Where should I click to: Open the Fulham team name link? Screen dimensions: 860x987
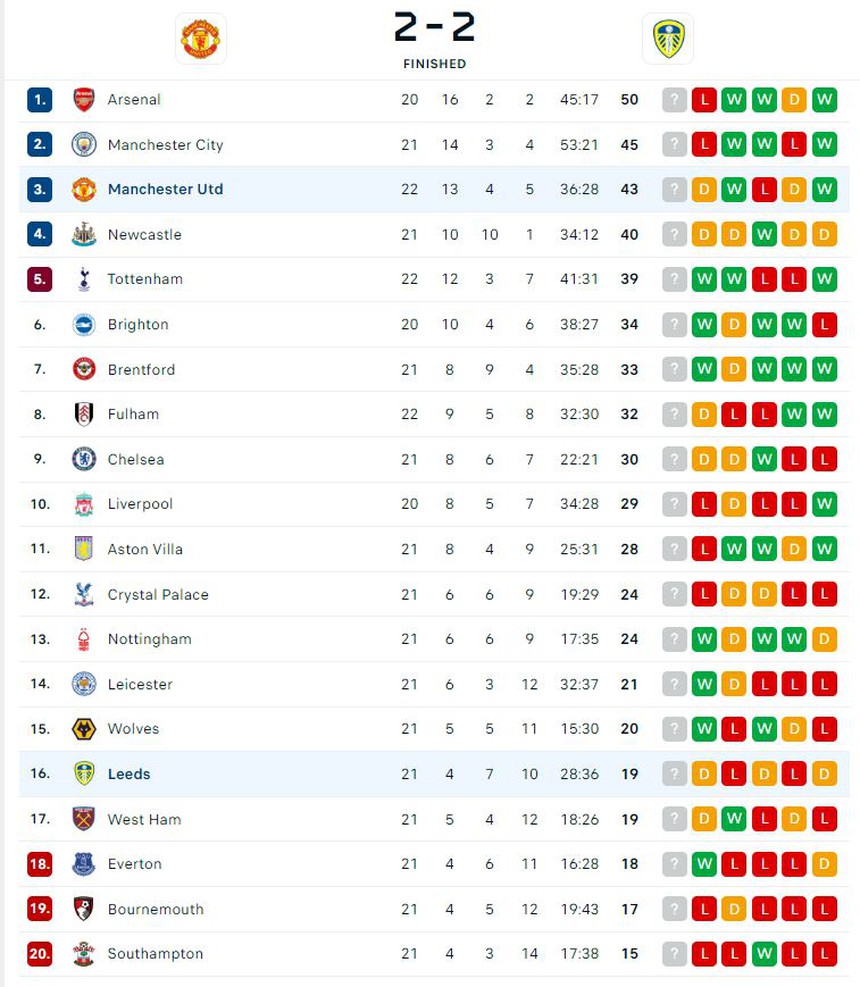coord(133,414)
